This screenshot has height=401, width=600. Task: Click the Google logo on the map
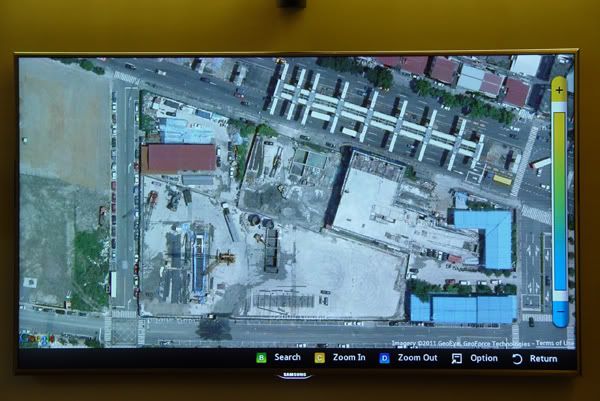[x=37, y=339]
